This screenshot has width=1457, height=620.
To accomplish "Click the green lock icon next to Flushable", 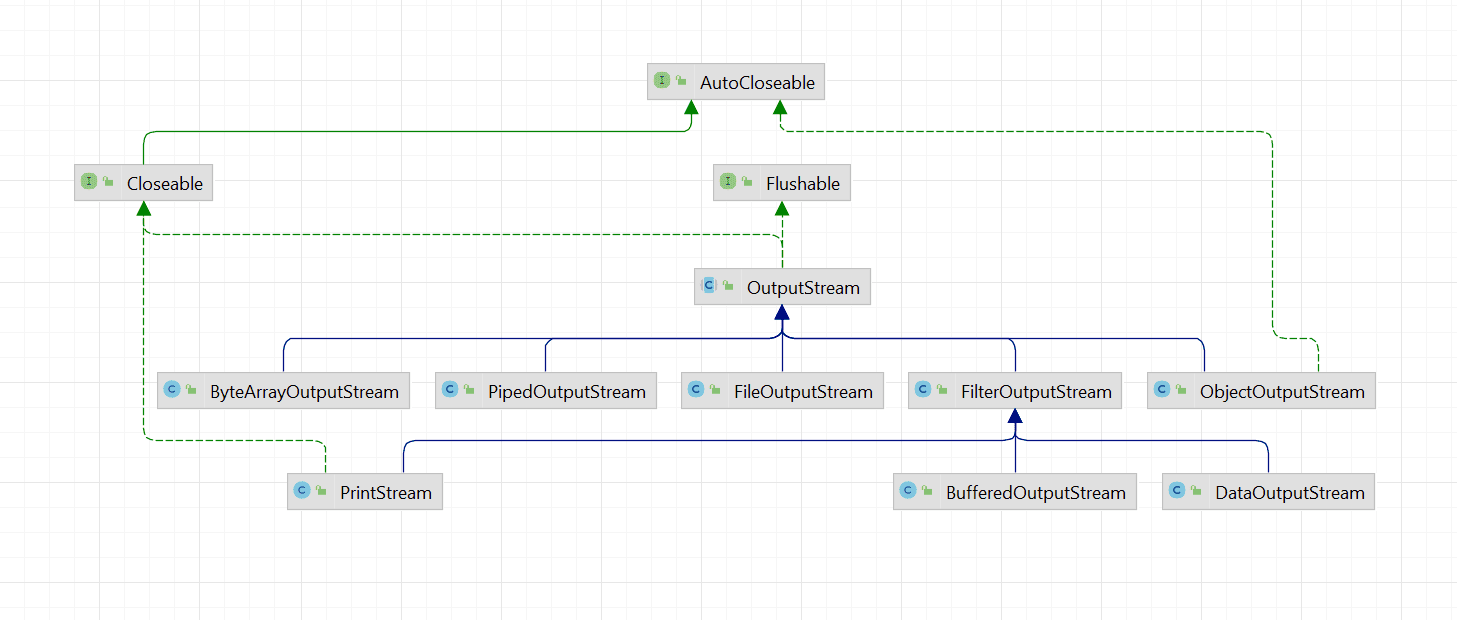I will pos(747,183).
